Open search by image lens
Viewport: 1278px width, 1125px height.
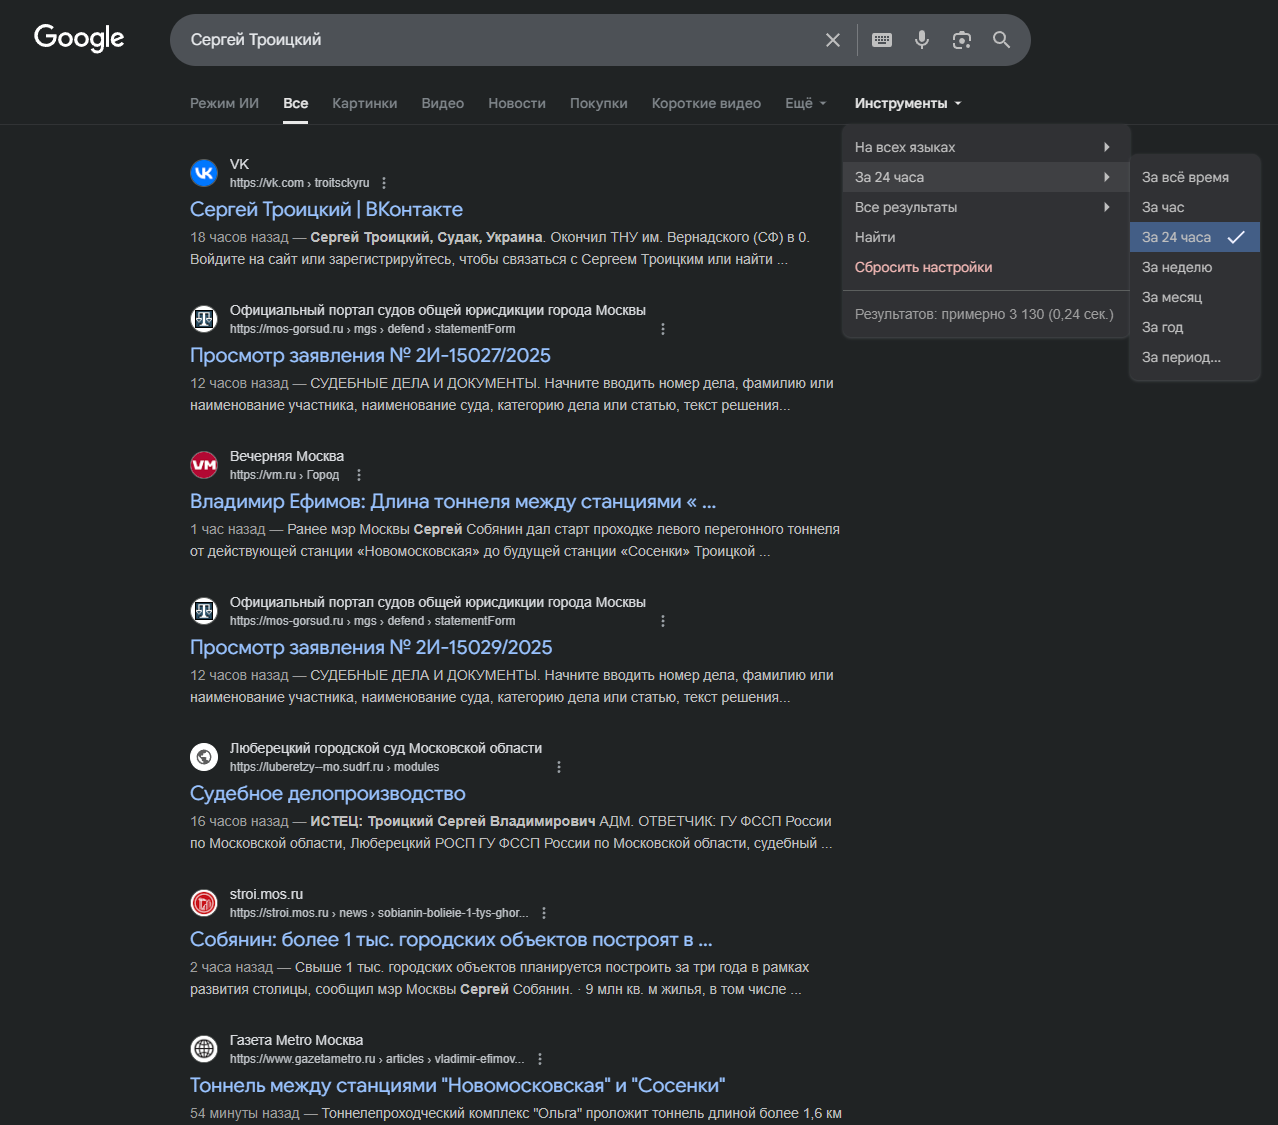pyautogui.click(x=962, y=40)
